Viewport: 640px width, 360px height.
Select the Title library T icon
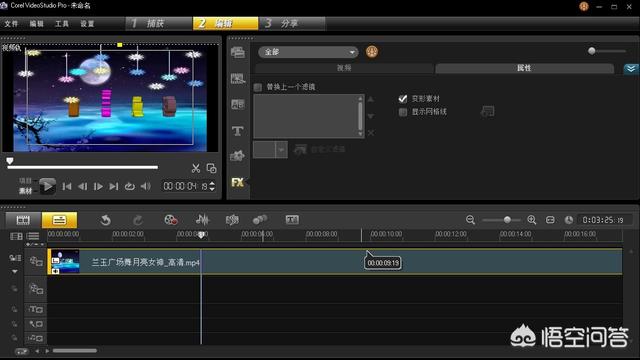[238, 131]
